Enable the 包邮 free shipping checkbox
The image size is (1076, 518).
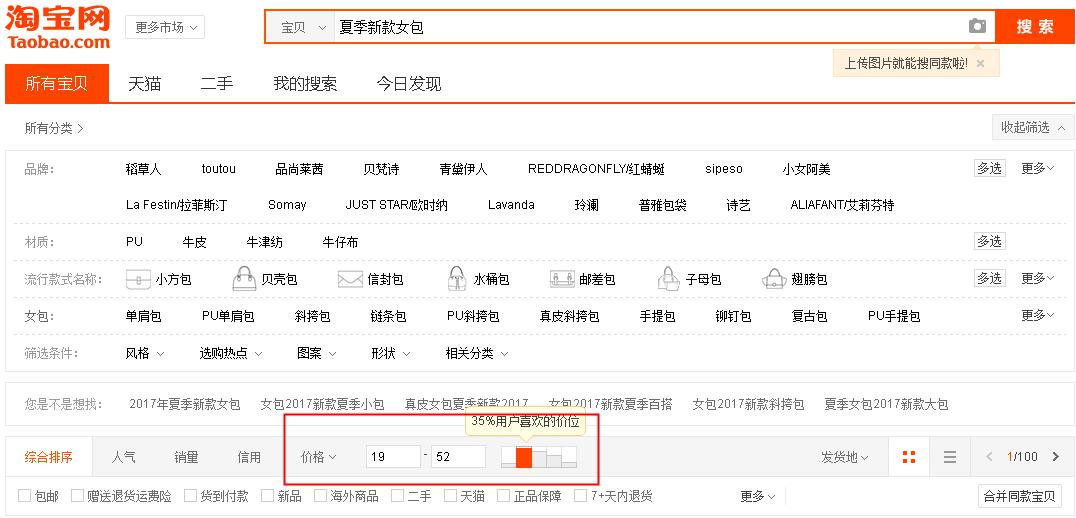[x=25, y=496]
